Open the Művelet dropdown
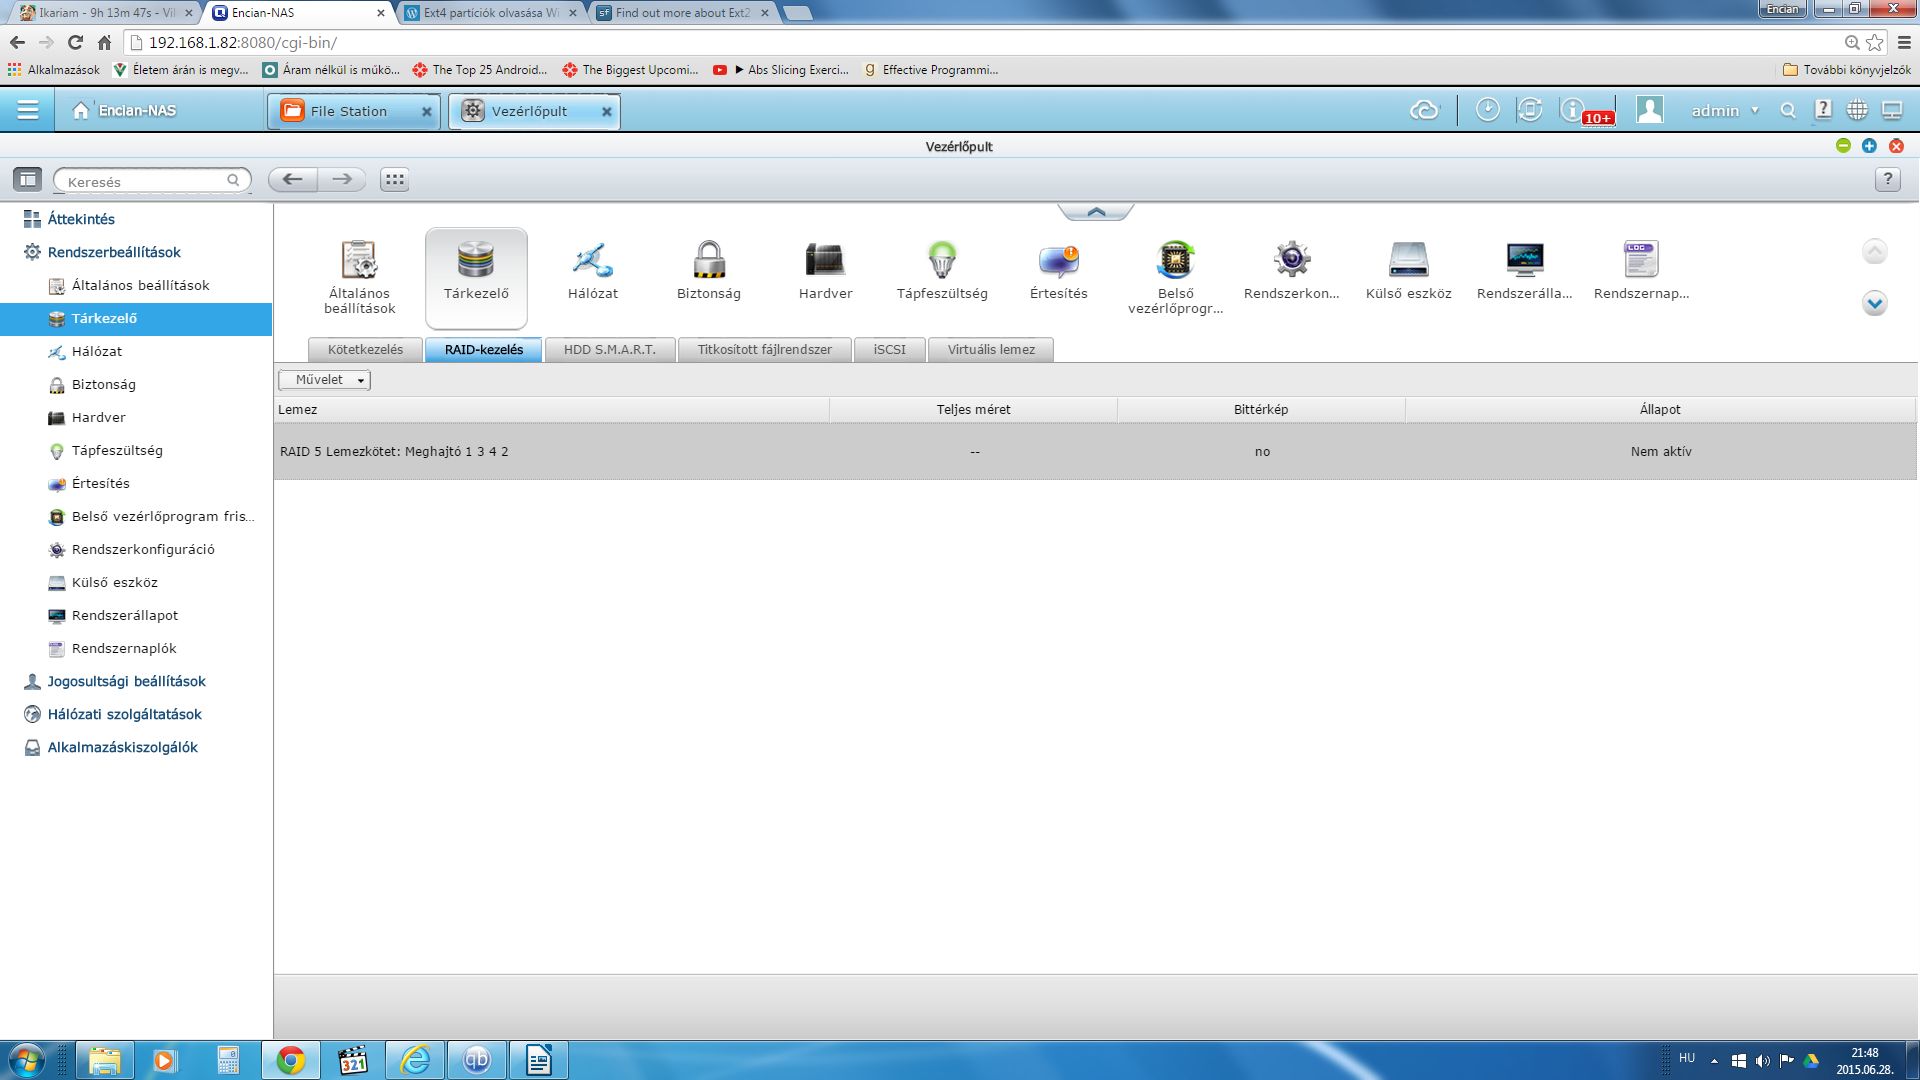 325,380
